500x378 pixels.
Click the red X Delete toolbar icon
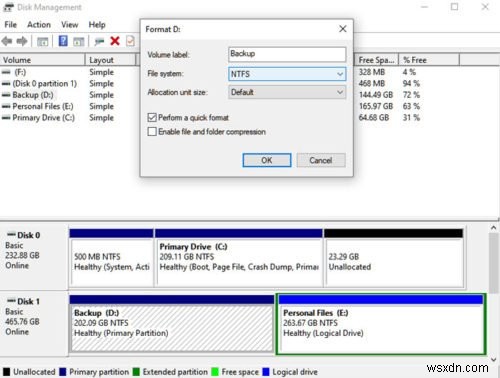click(x=115, y=41)
